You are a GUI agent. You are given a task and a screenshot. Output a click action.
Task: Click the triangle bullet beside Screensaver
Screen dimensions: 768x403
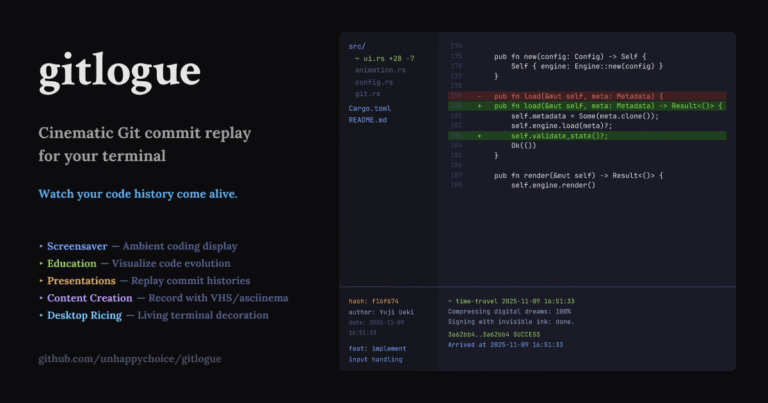click(x=41, y=246)
